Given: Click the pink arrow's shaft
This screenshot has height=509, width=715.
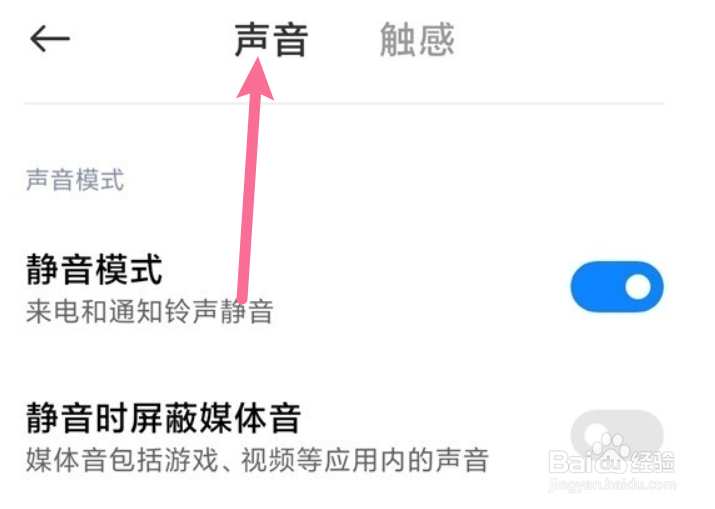Looking at the screenshot, I should pos(249,198).
